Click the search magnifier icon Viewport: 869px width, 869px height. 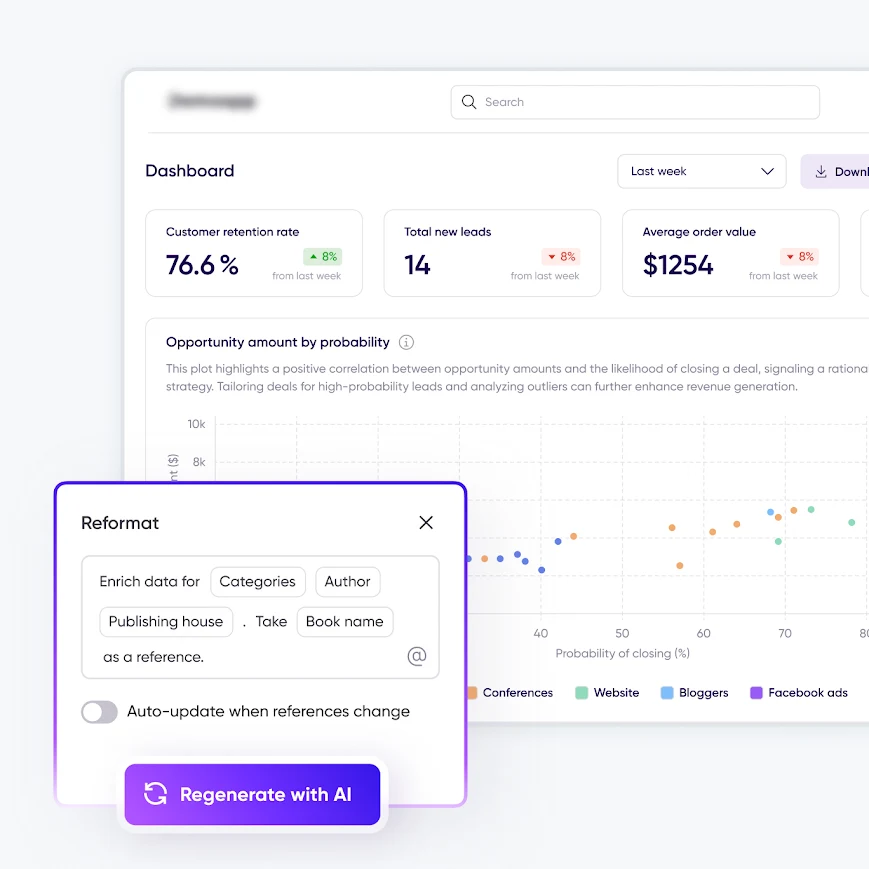point(469,102)
